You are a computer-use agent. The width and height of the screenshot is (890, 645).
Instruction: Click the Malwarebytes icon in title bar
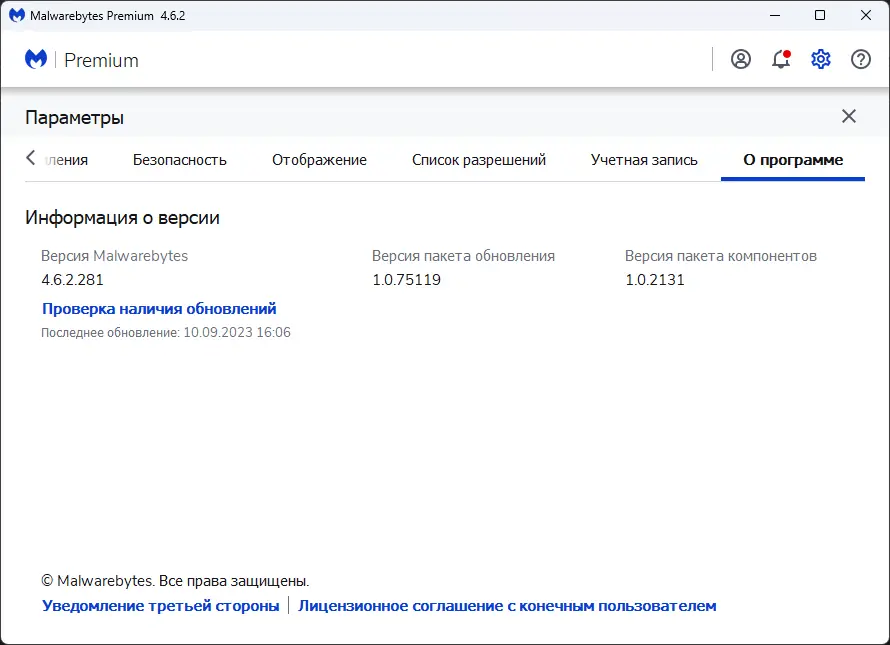click(17, 16)
